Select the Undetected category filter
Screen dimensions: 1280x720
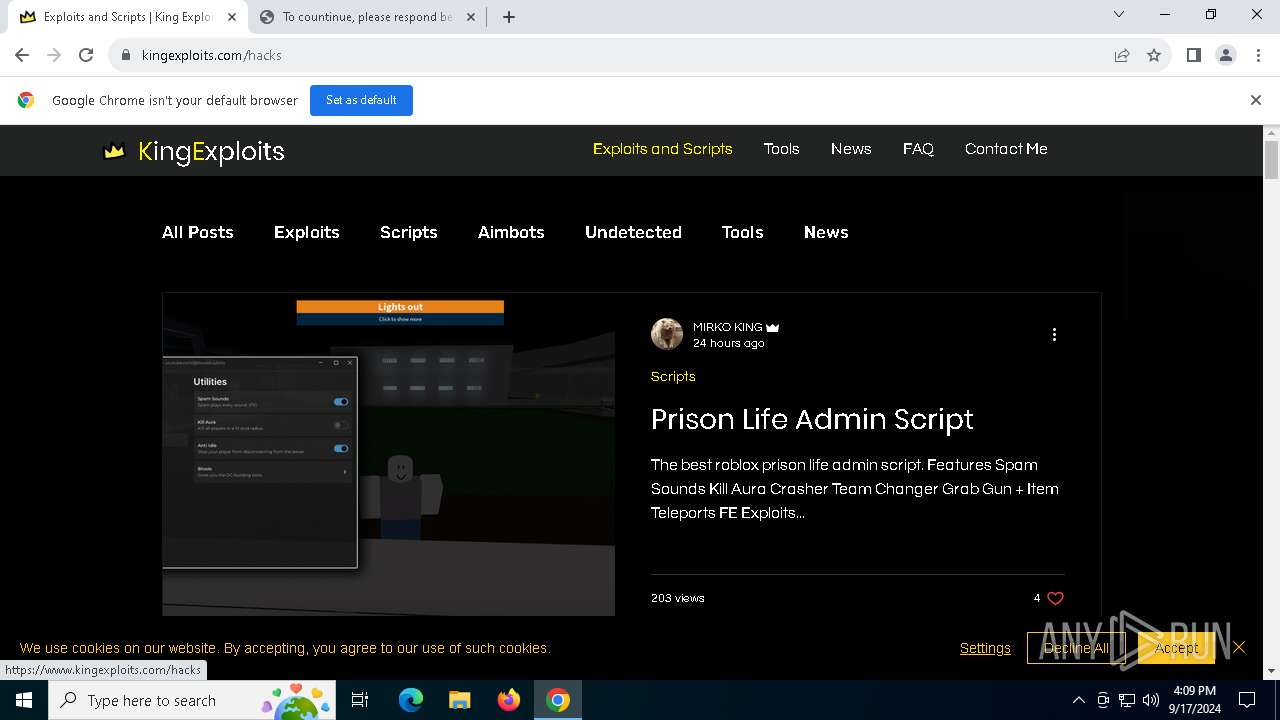coord(633,232)
